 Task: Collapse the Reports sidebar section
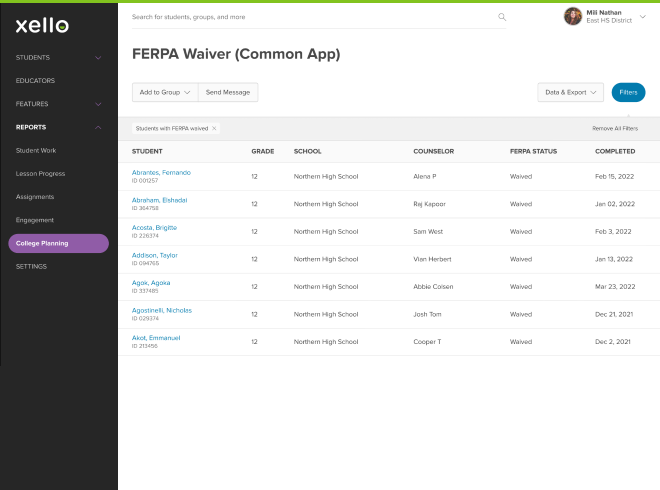(x=97, y=127)
